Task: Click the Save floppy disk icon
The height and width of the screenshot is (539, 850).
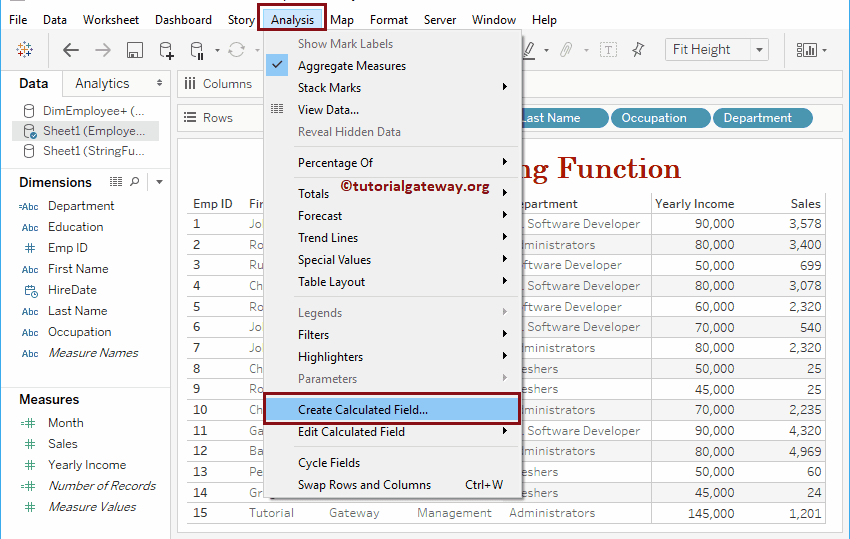Action: pos(134,50)
